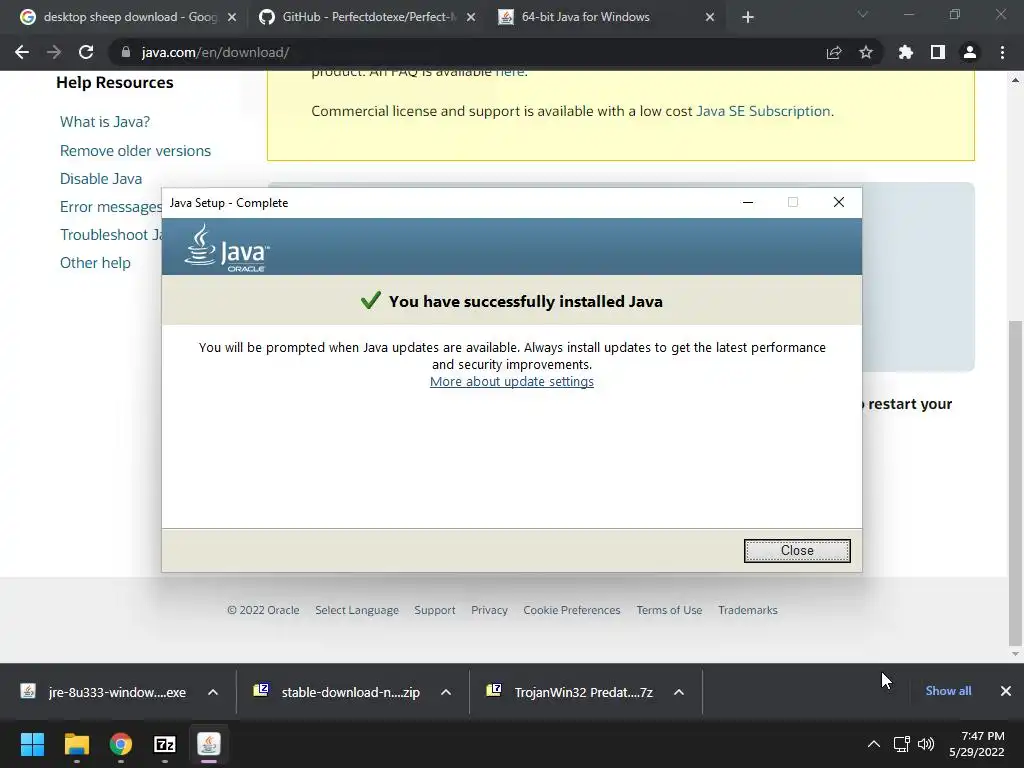Select Java installer taskbar icon
The image size is (1024, 768).
(x=209, y=744)
